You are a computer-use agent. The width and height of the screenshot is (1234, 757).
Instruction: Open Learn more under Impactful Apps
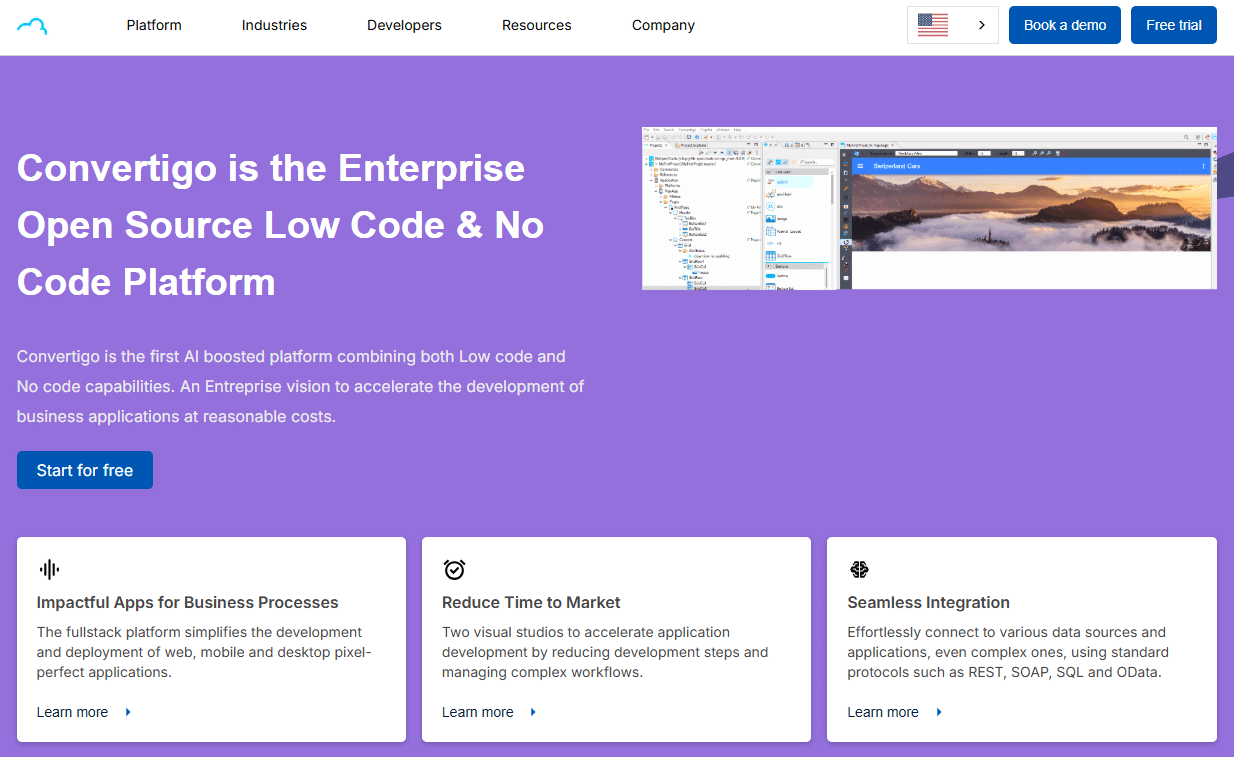(72, 712)
